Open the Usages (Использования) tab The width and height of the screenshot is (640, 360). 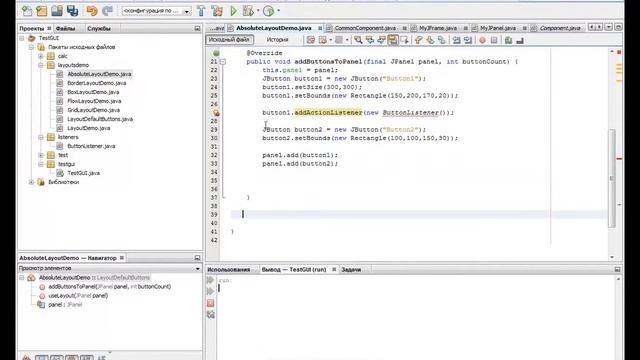[229, 269]
